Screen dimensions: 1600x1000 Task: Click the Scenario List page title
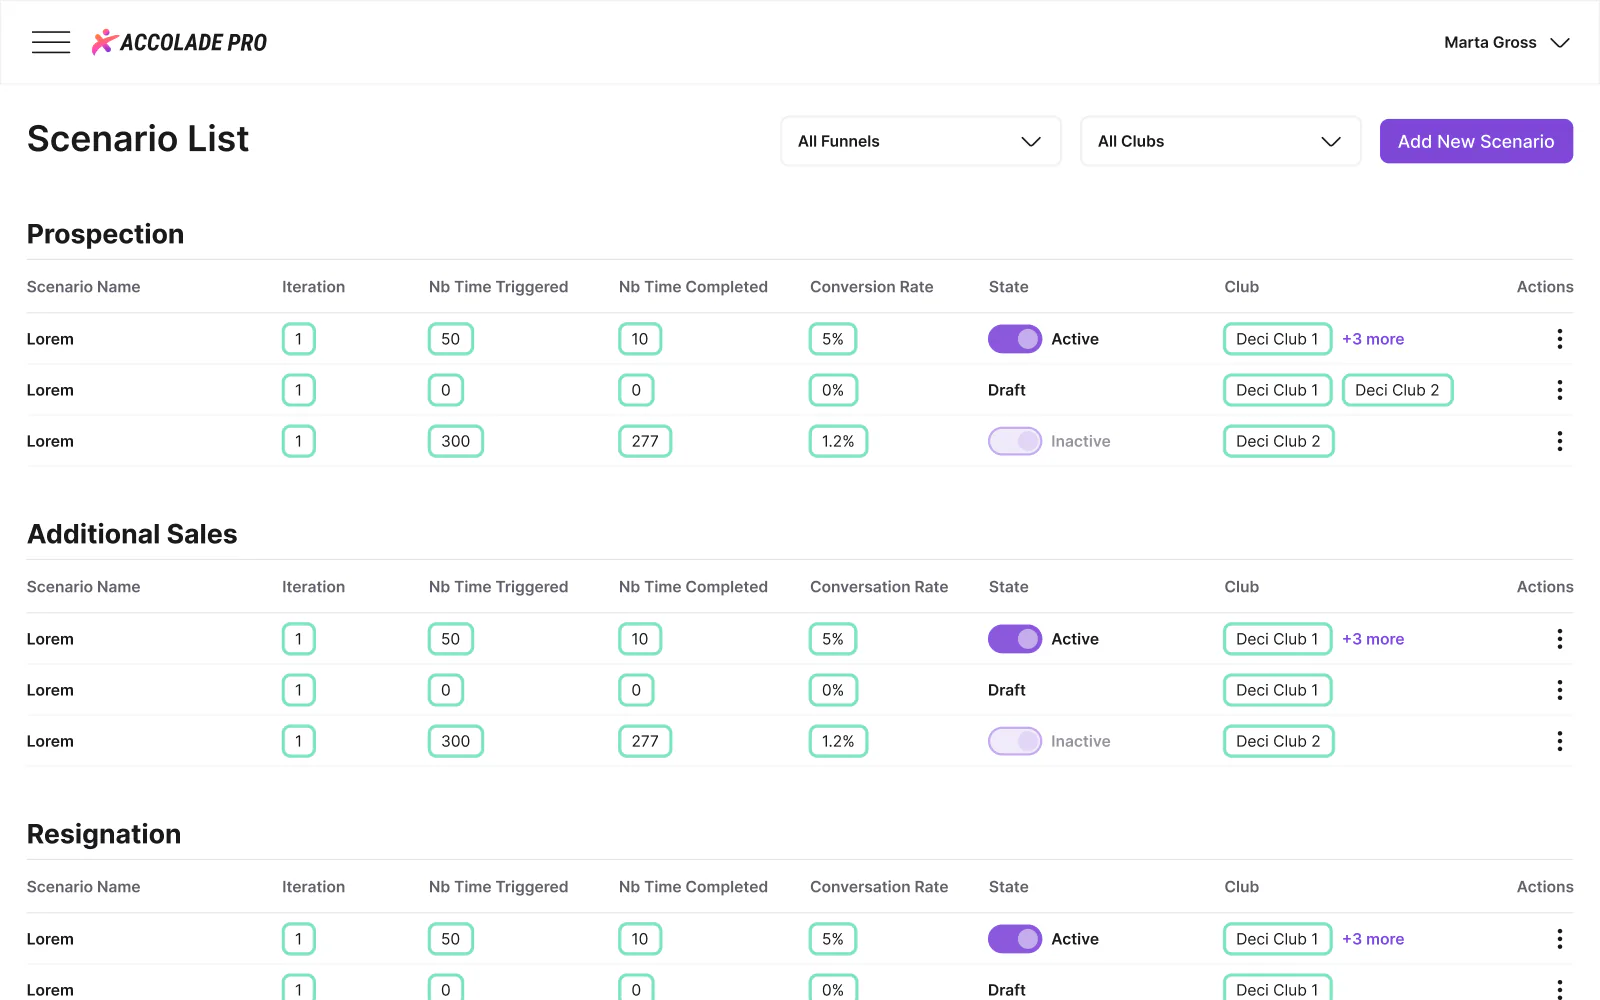tap(138, 139)
